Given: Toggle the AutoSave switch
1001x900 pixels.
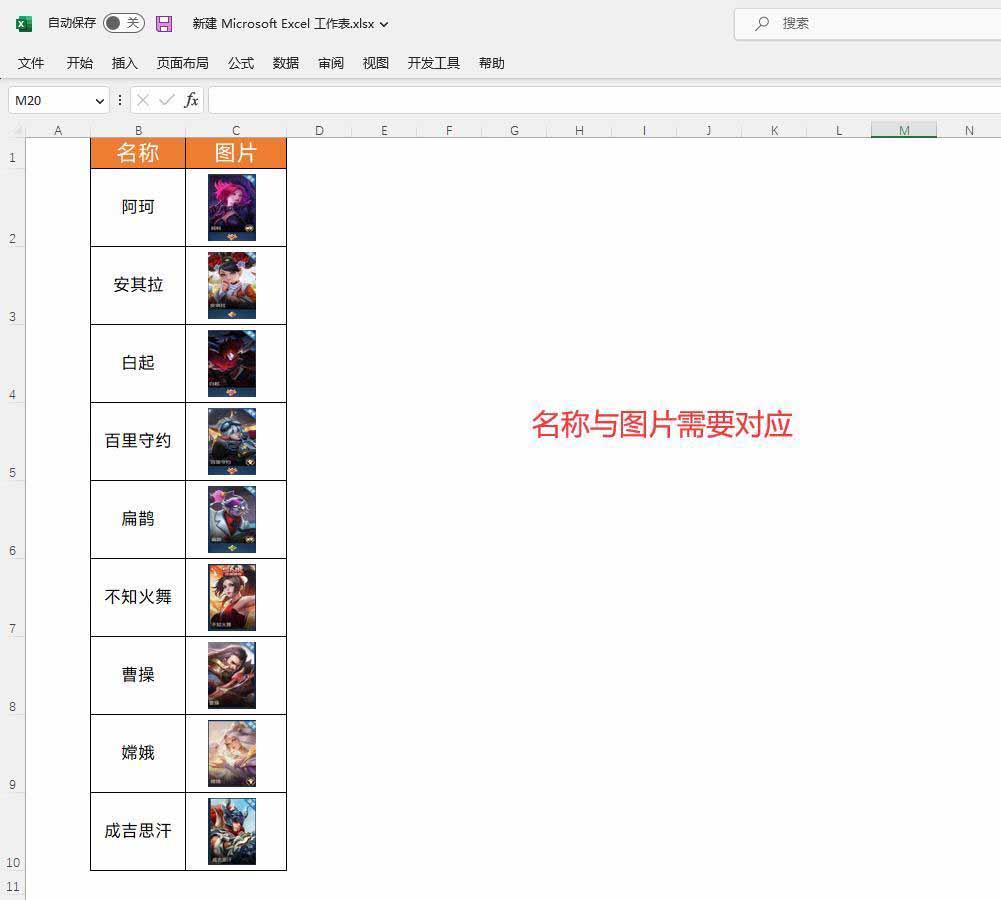Looking at the screenshot, I should pyautogui.click(x=123, y=23).
